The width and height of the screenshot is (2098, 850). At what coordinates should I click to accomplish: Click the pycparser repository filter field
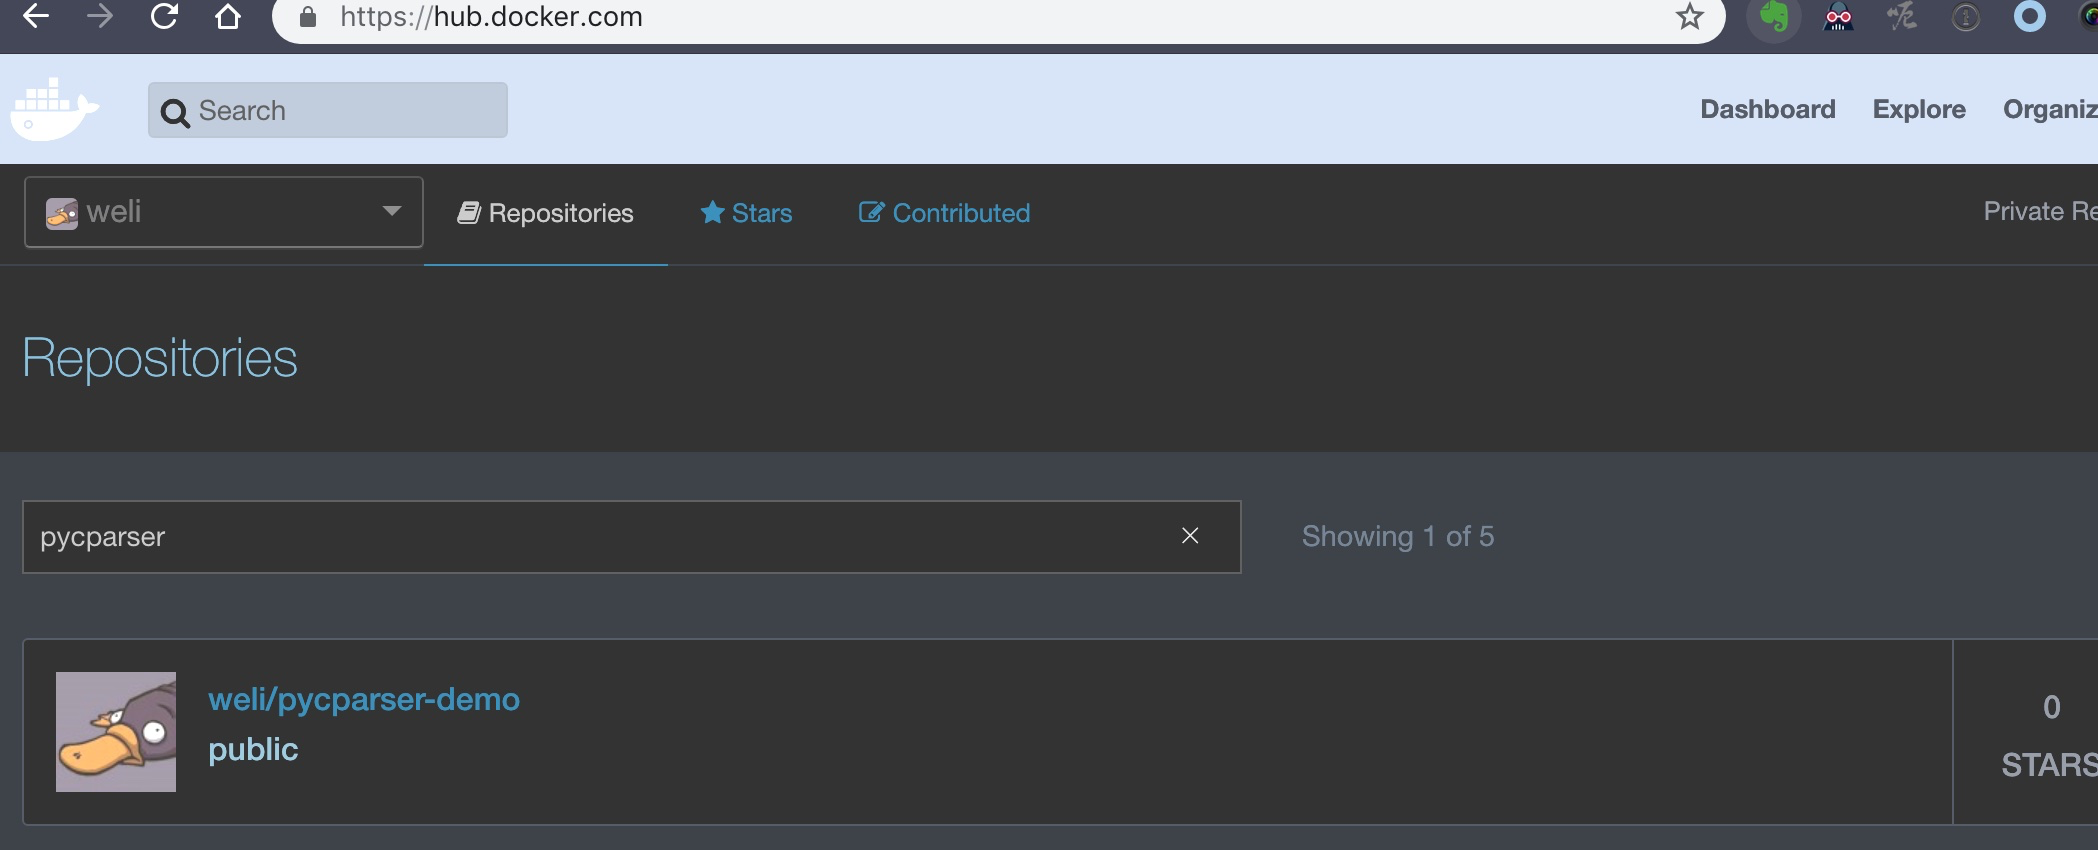coord(631,537)
